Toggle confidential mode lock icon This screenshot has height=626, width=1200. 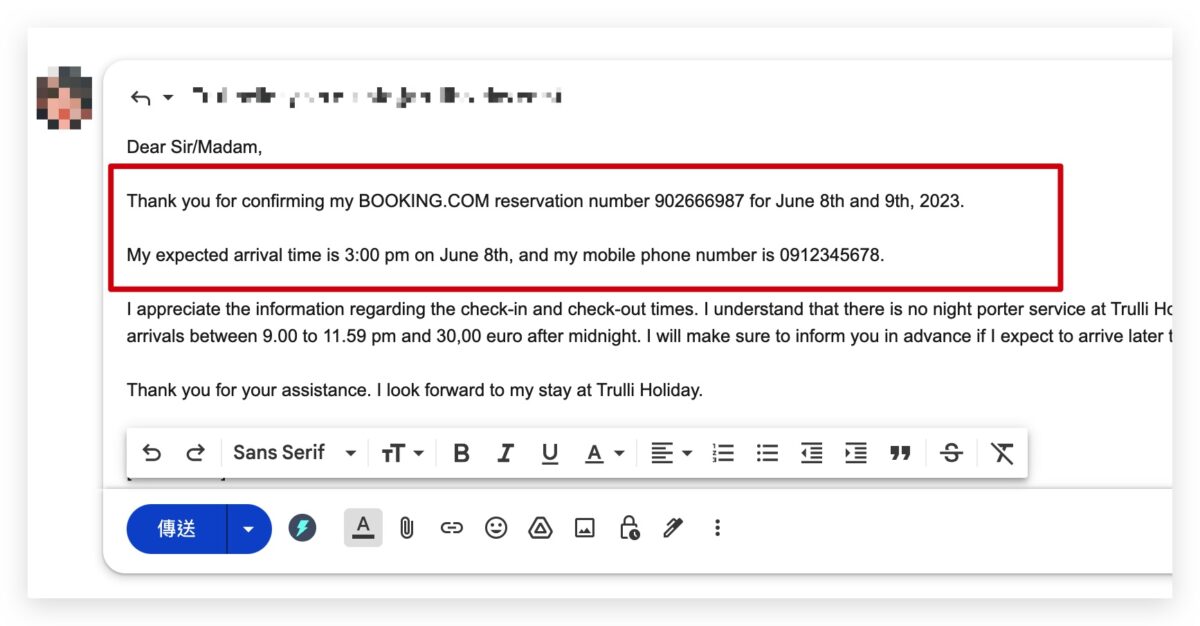(x=629, y=528)
